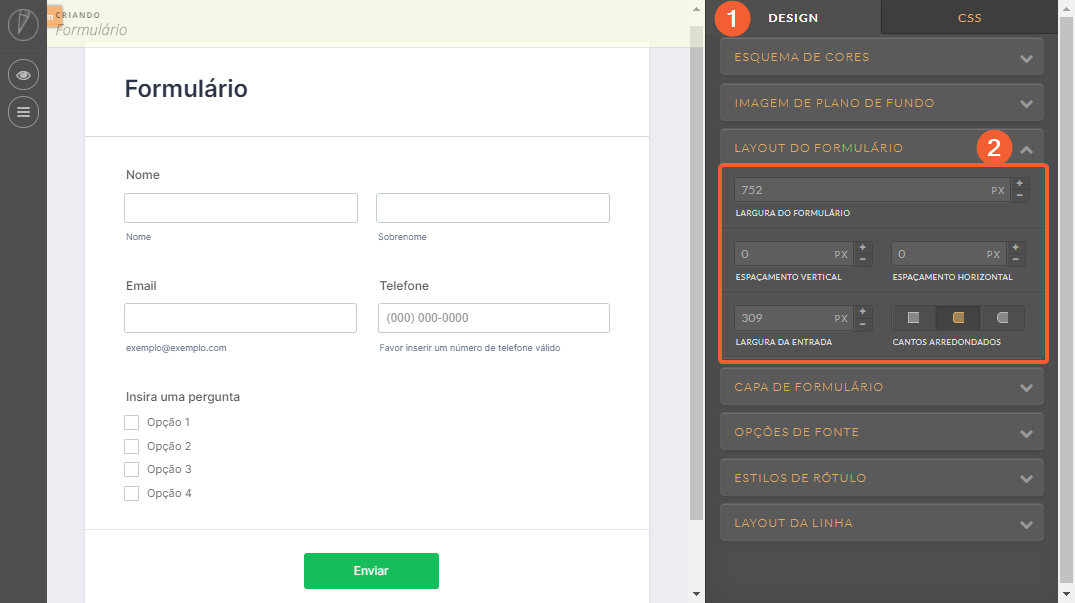1075x603 pixels.
Task: Select the square corners option for inputs
Action: coord(911,317)
